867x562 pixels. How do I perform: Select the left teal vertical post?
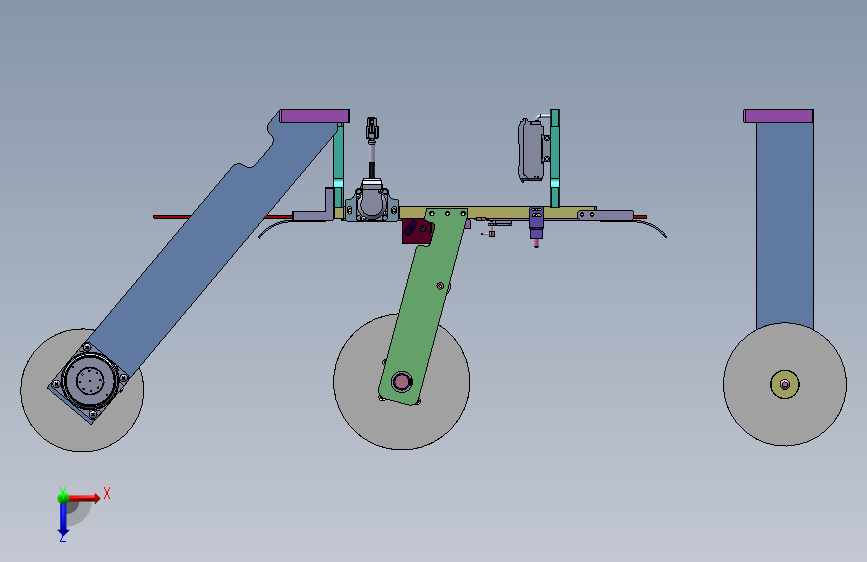pos(338,166)
